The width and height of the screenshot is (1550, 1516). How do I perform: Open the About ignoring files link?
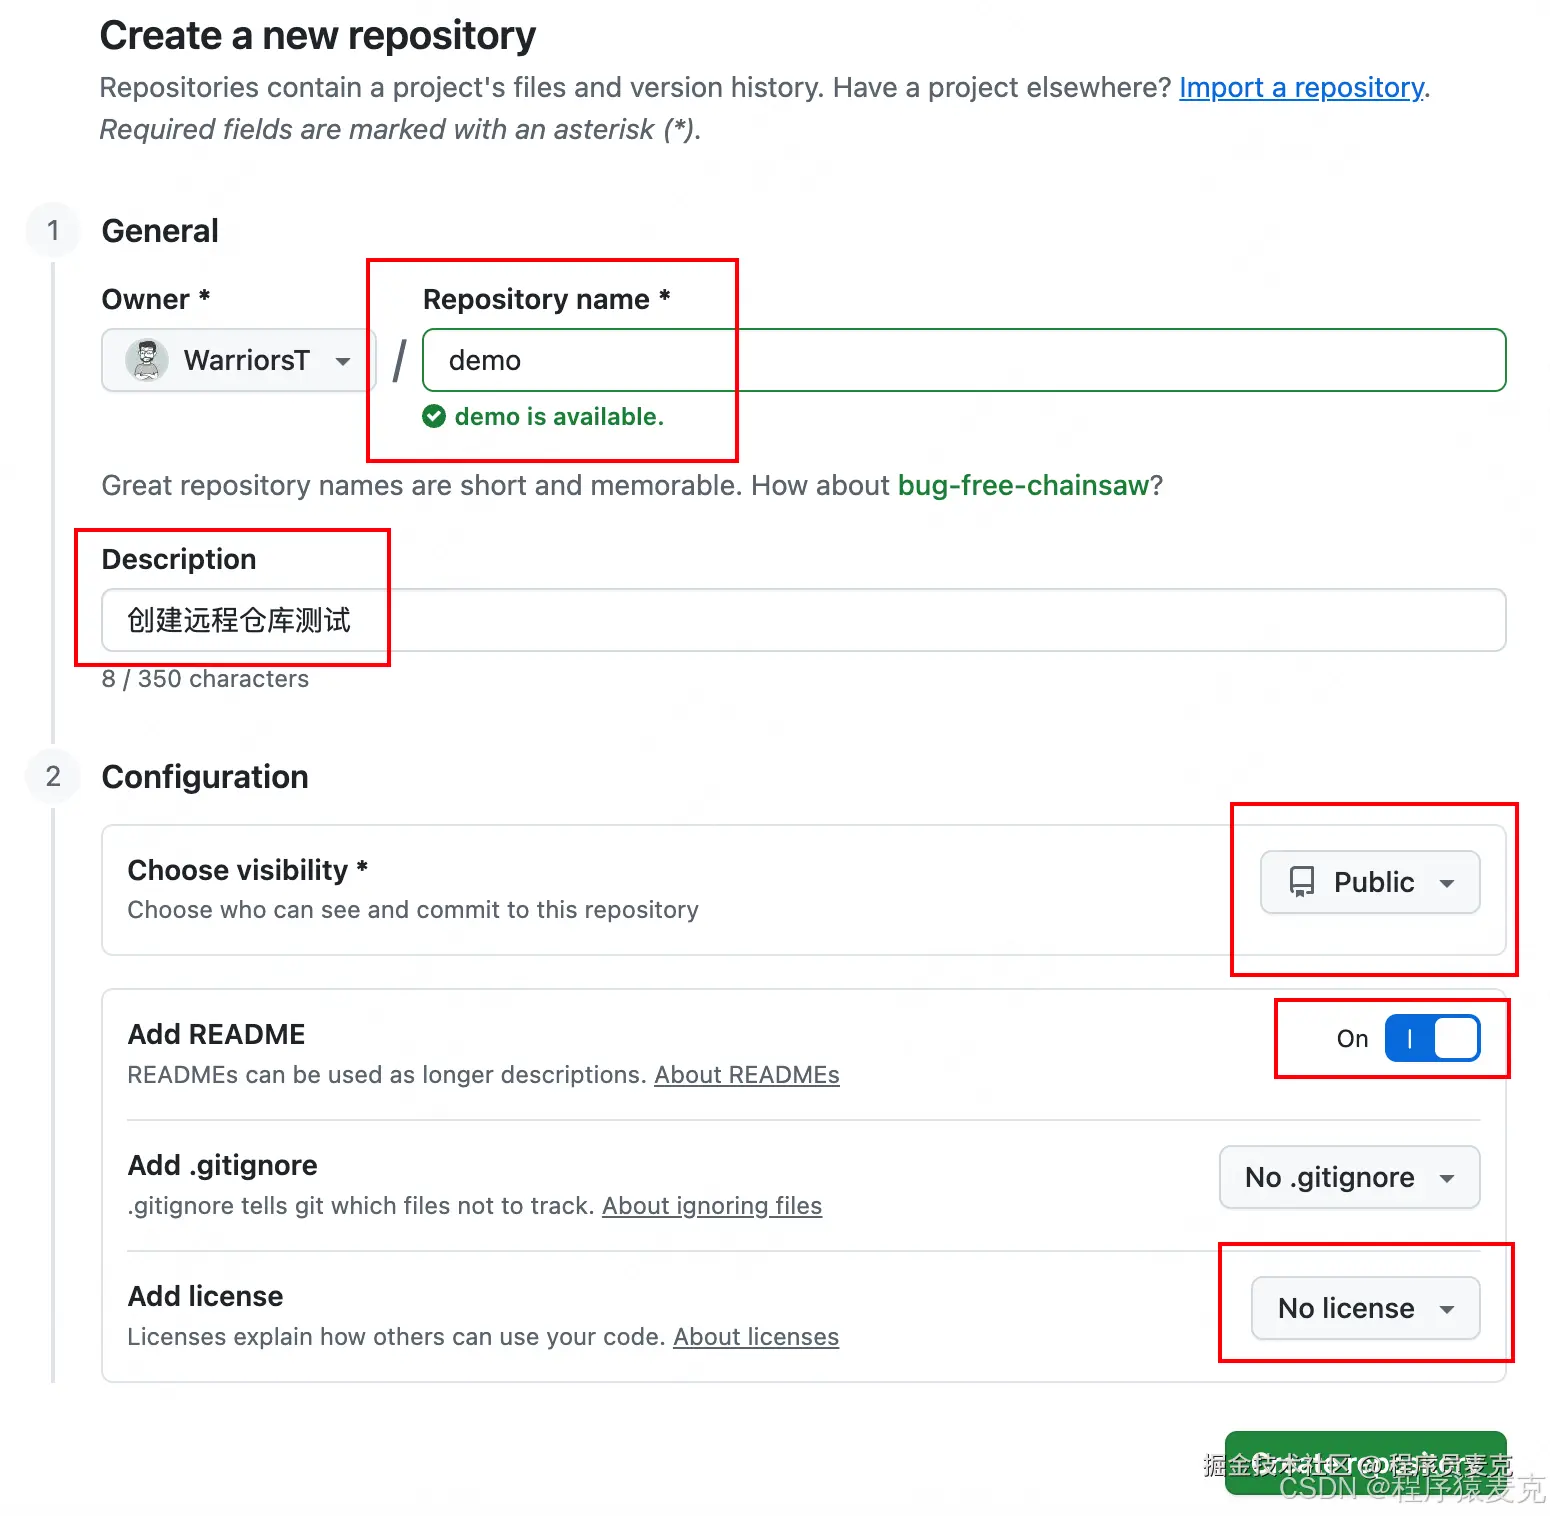click(x=711, y=1206)
